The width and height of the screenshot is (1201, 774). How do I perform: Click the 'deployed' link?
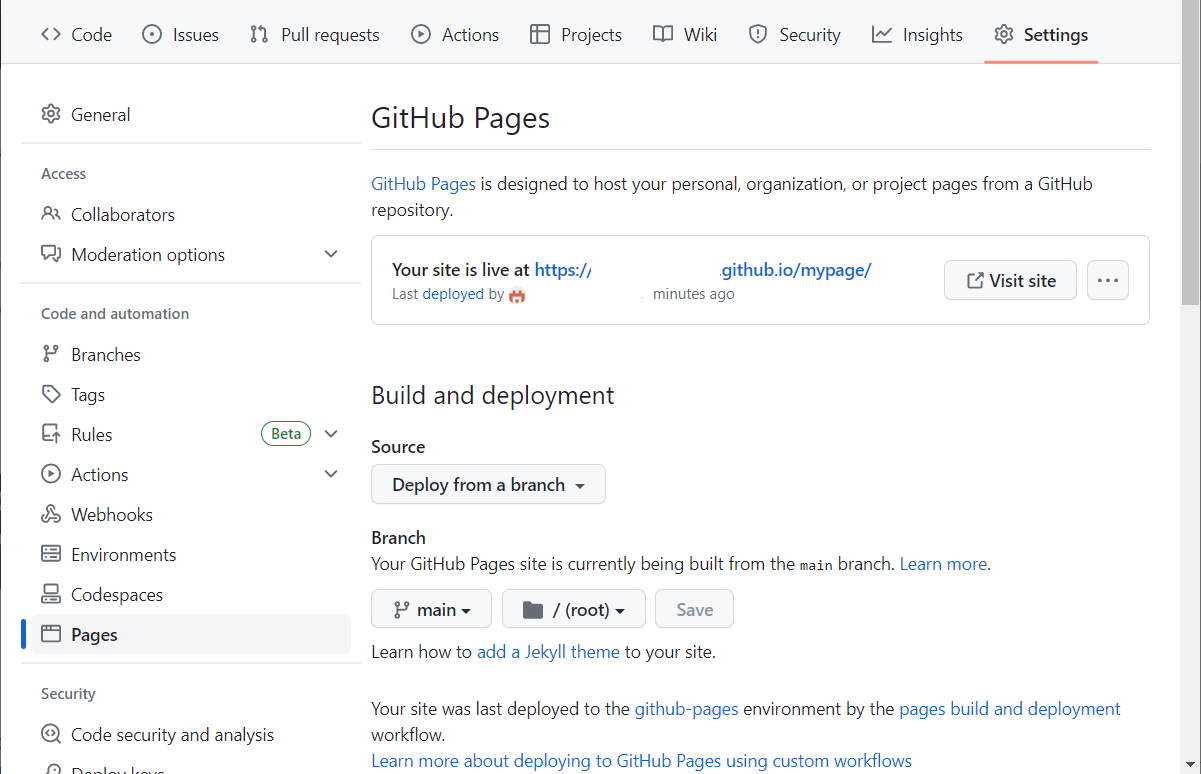click(453, 294)
